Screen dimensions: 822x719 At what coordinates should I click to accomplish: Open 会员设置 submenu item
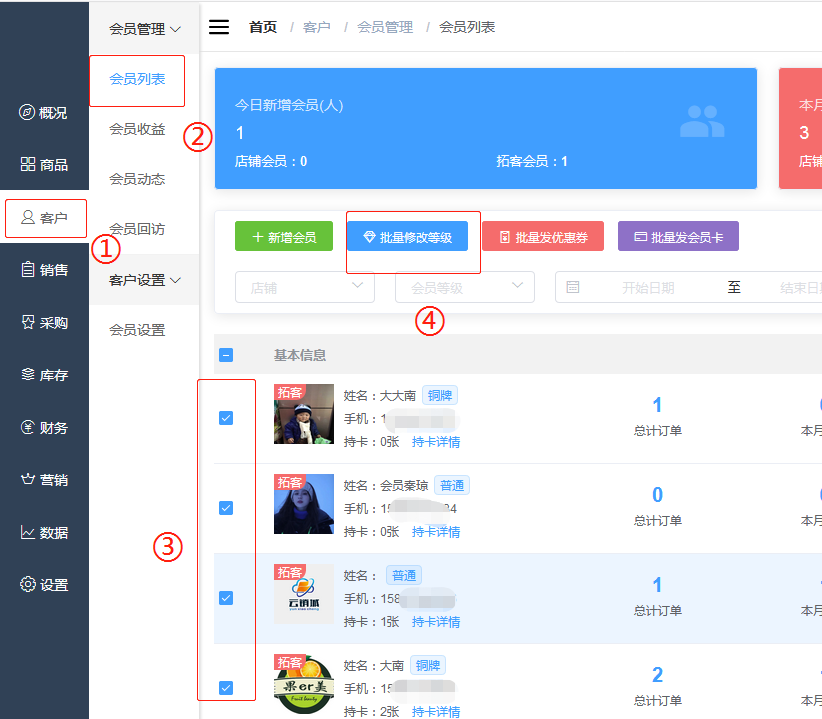[x=137, y=330]
